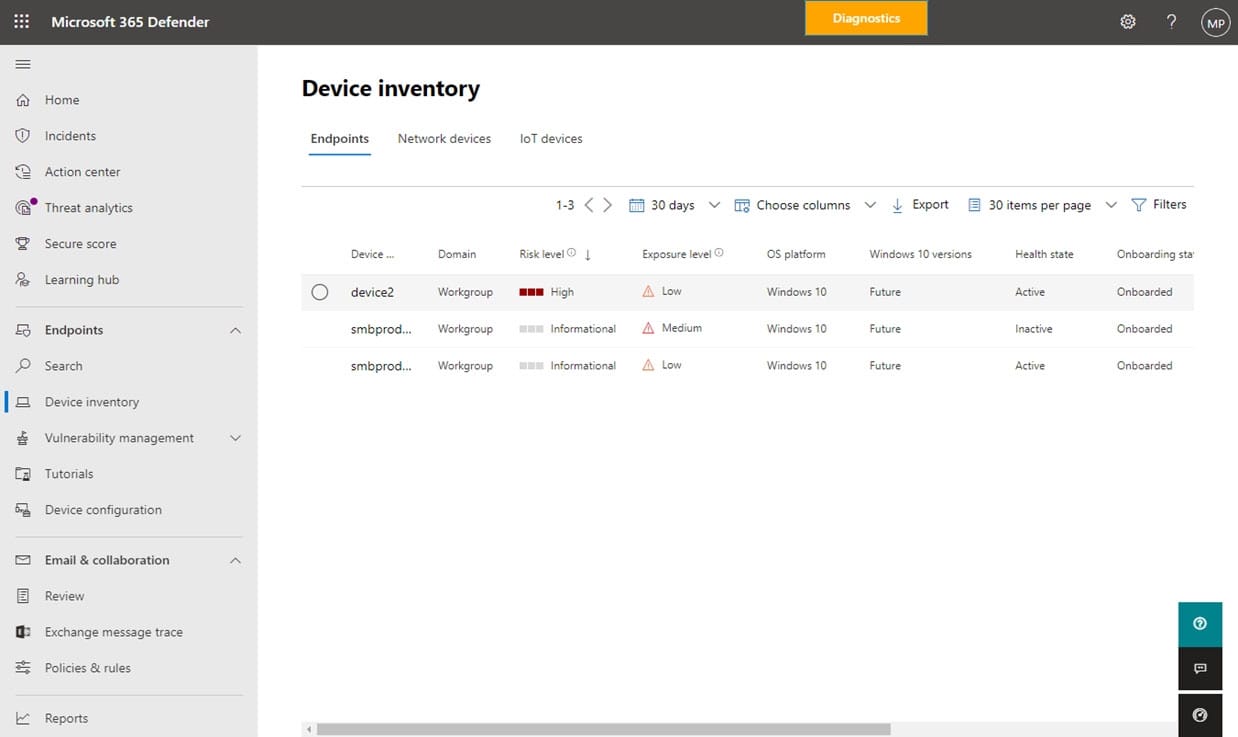Screen dimensions: 1238x737
Task: Switch to the IoT devices tab
Action: pos(551,139)
